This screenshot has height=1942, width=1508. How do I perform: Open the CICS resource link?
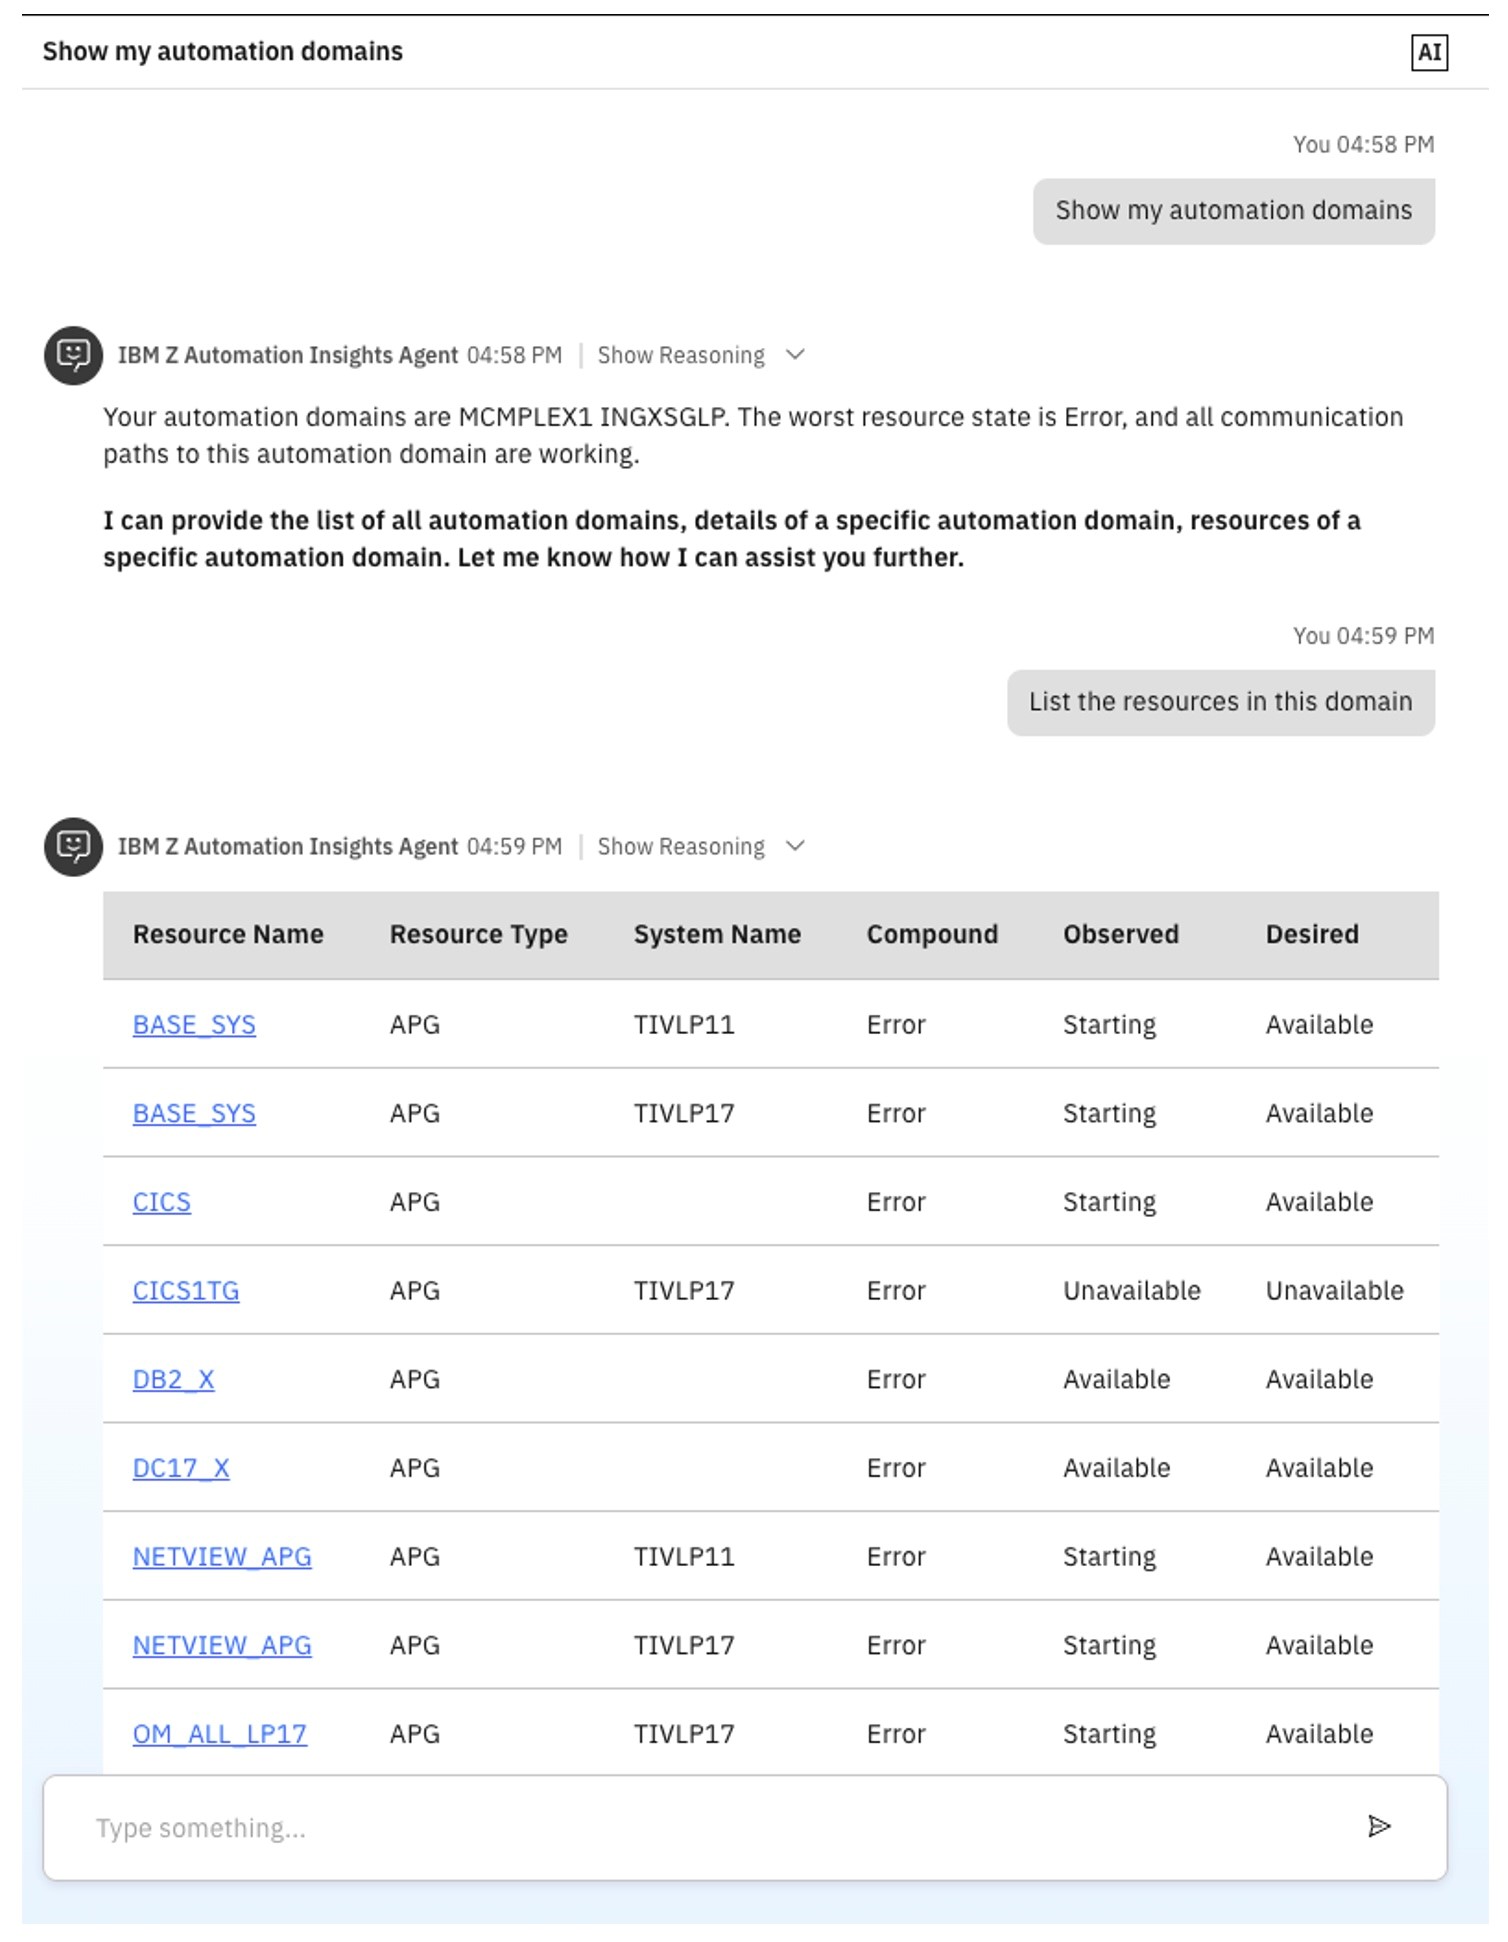pyautogui.click(x=161, y=1201)
